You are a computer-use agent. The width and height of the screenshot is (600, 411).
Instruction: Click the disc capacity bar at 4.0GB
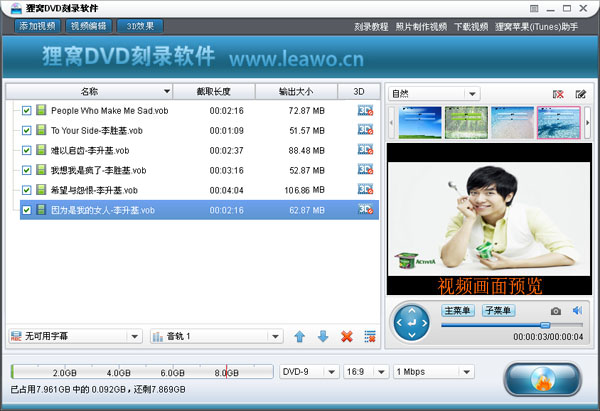point(119,372)
